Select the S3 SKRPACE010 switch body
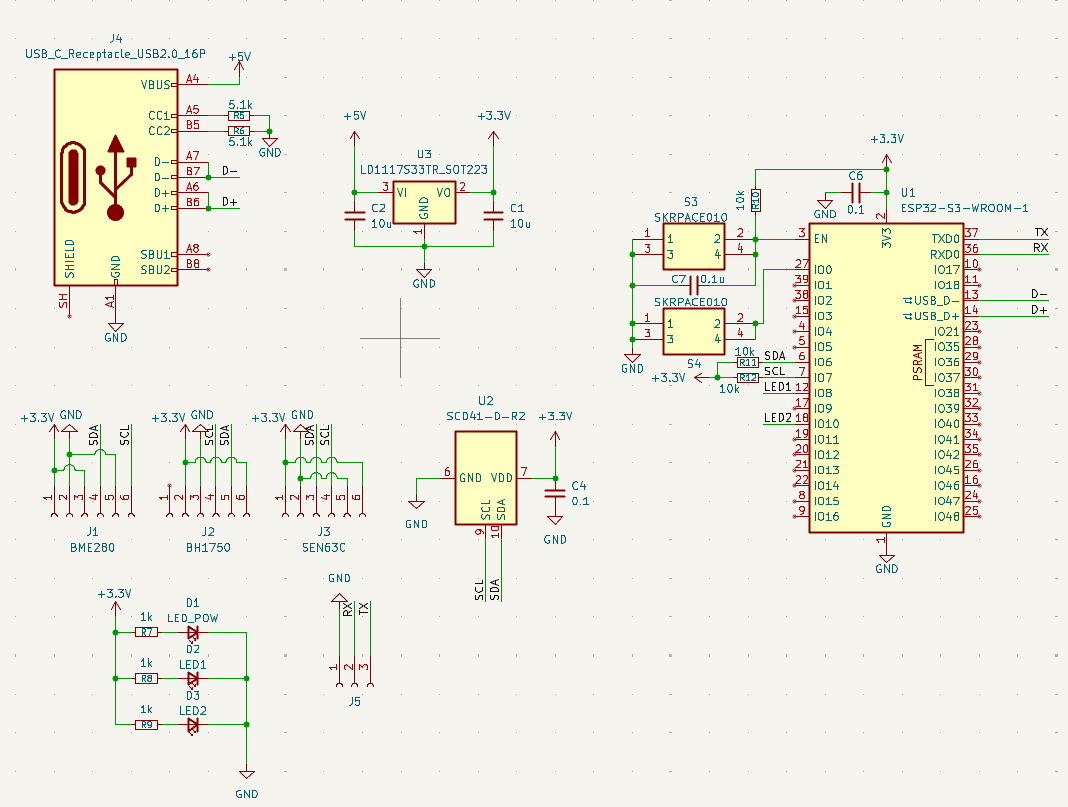This screenshot has height=807, width=1068. [x=694, y=247]
